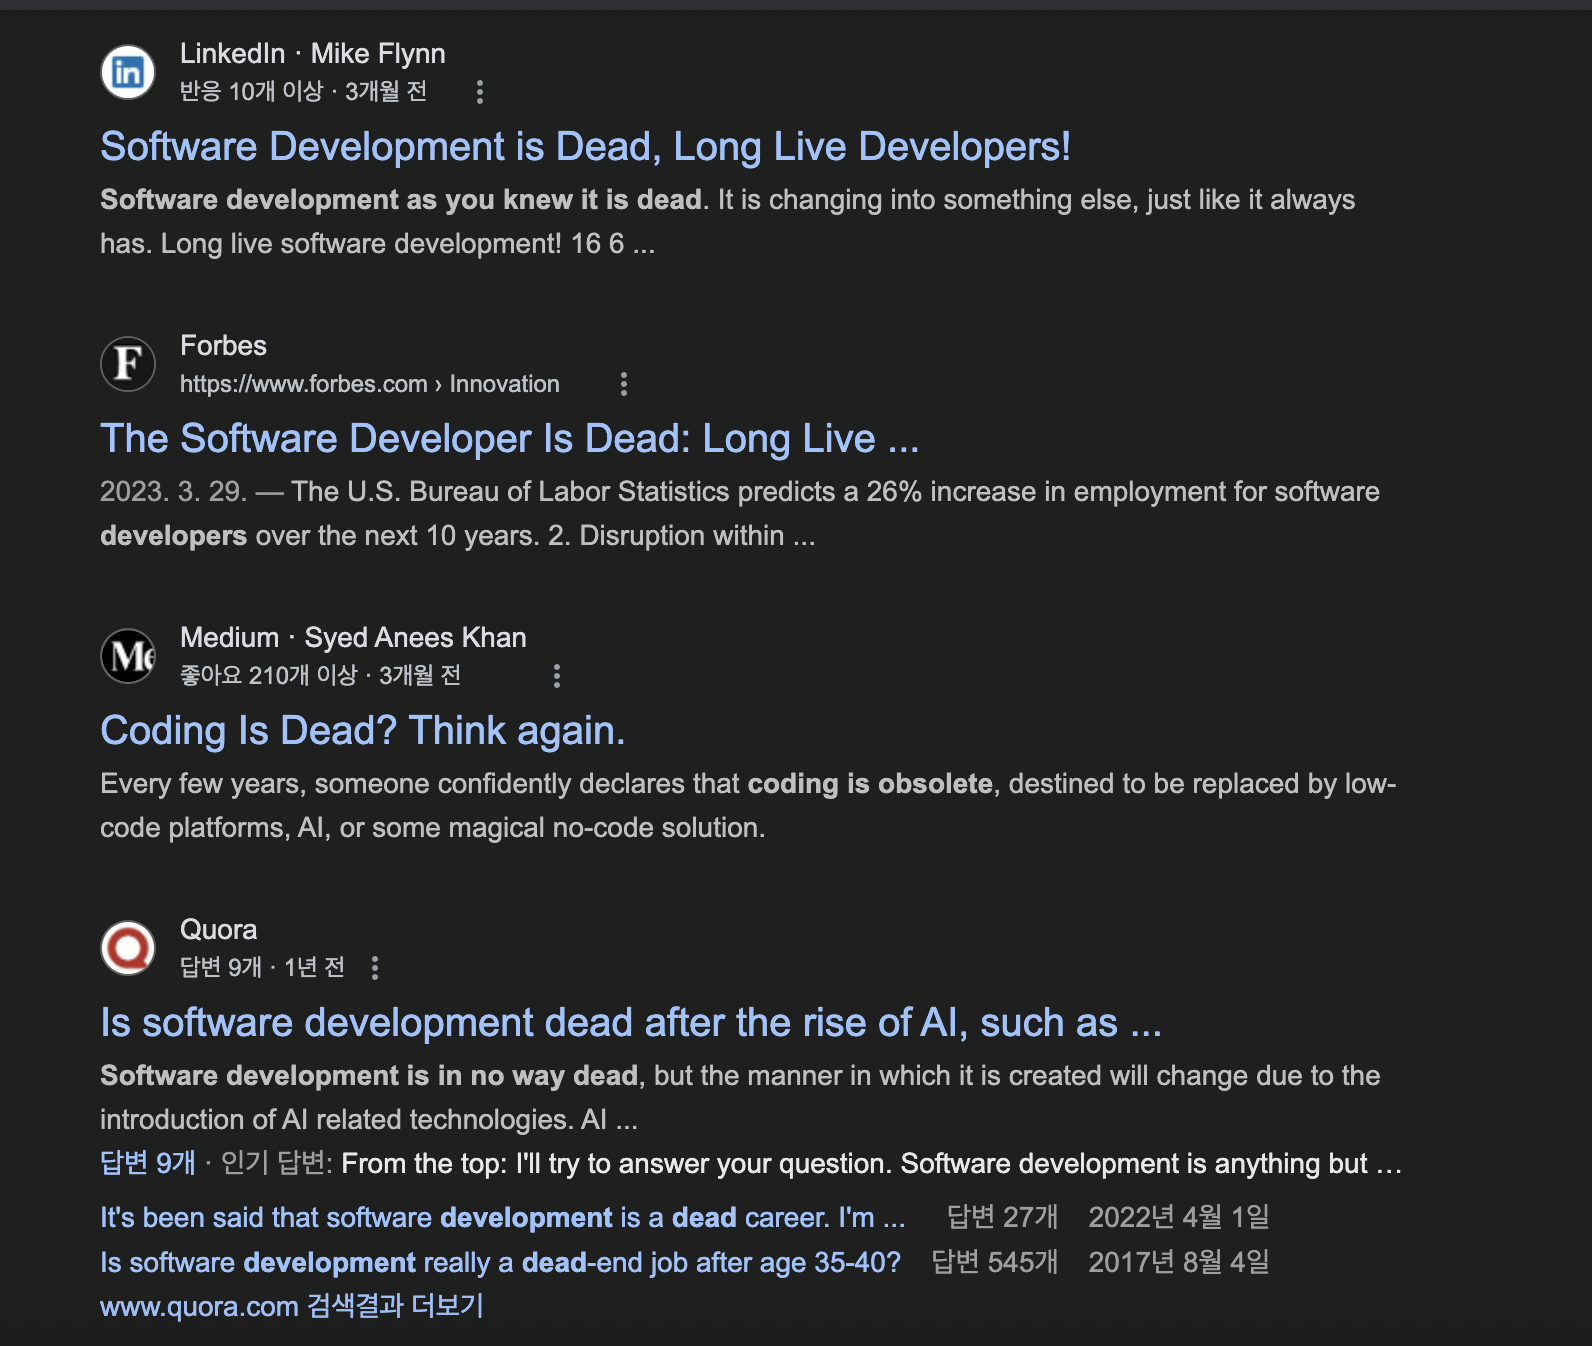Open the Forbes favicon icon

[x=128, y=364]
